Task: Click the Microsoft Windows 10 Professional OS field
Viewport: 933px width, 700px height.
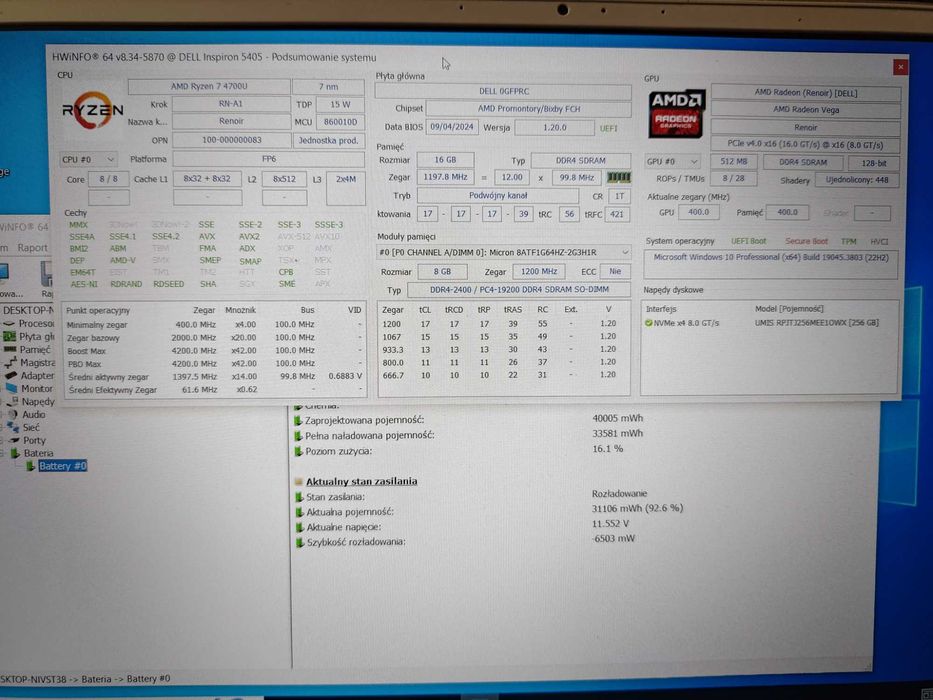Action: [771, 264]
